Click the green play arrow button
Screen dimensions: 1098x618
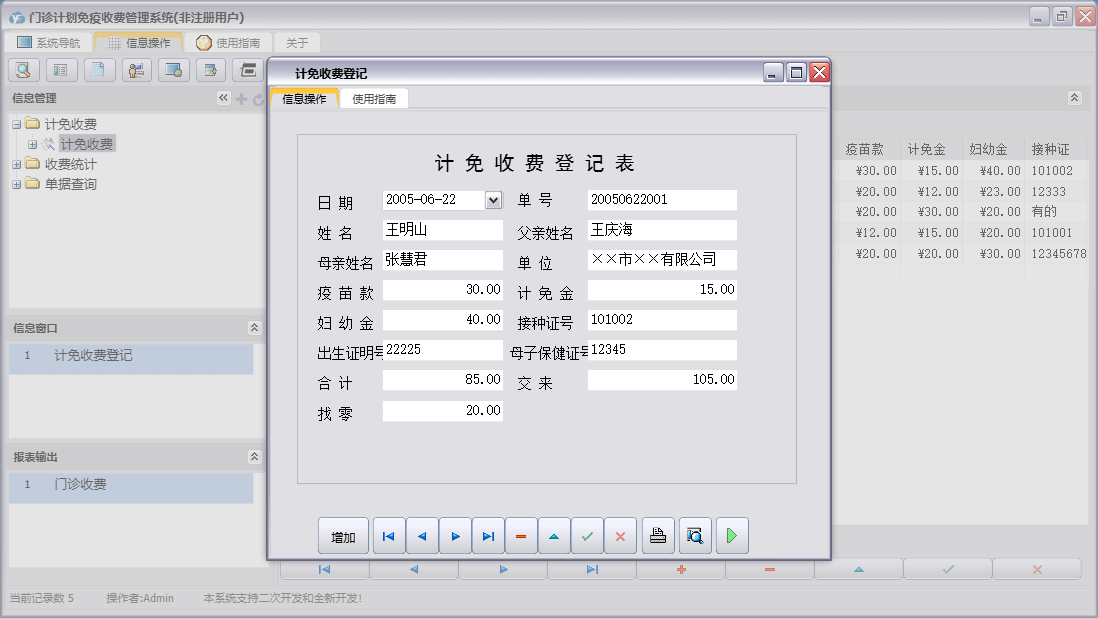pos(731,537)
